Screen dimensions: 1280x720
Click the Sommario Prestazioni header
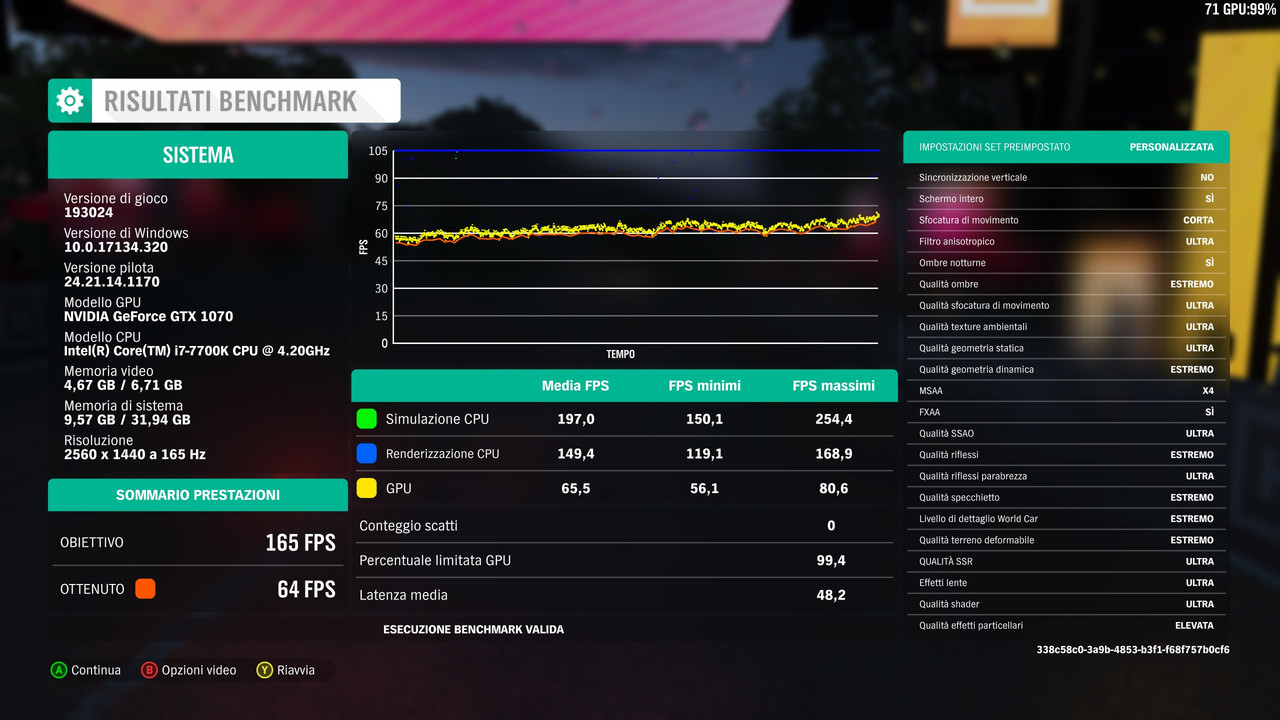click(x=197, y=494)
